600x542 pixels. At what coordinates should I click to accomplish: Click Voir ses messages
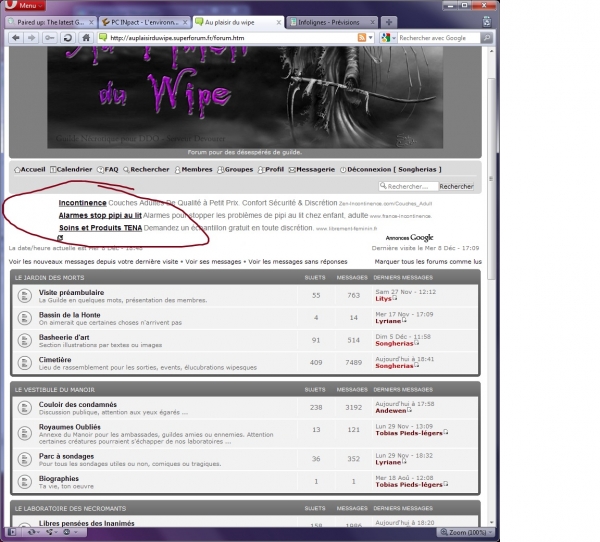coord(213,262)
